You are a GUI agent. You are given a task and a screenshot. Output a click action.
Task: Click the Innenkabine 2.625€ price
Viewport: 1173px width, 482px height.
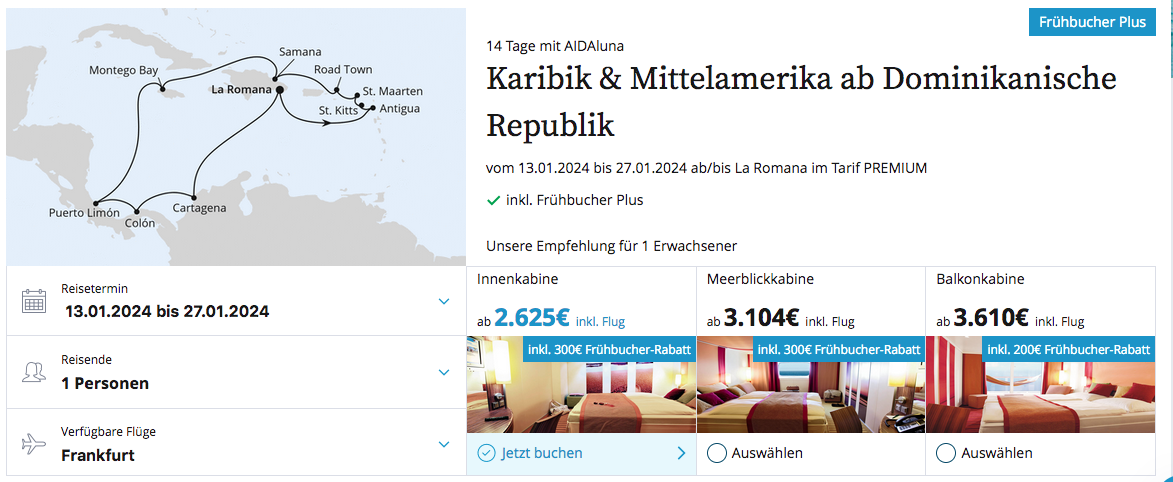coord(532,318)
